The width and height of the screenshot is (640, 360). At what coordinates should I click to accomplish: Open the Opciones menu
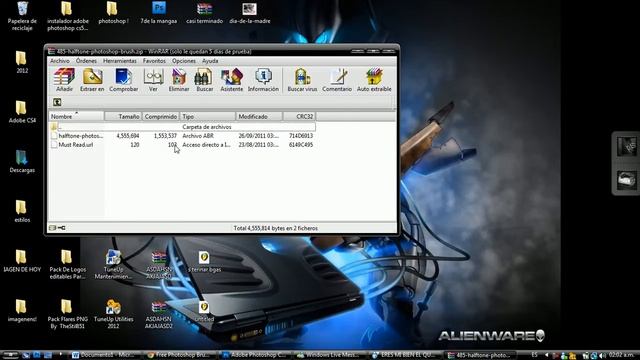tap(184, 61)
